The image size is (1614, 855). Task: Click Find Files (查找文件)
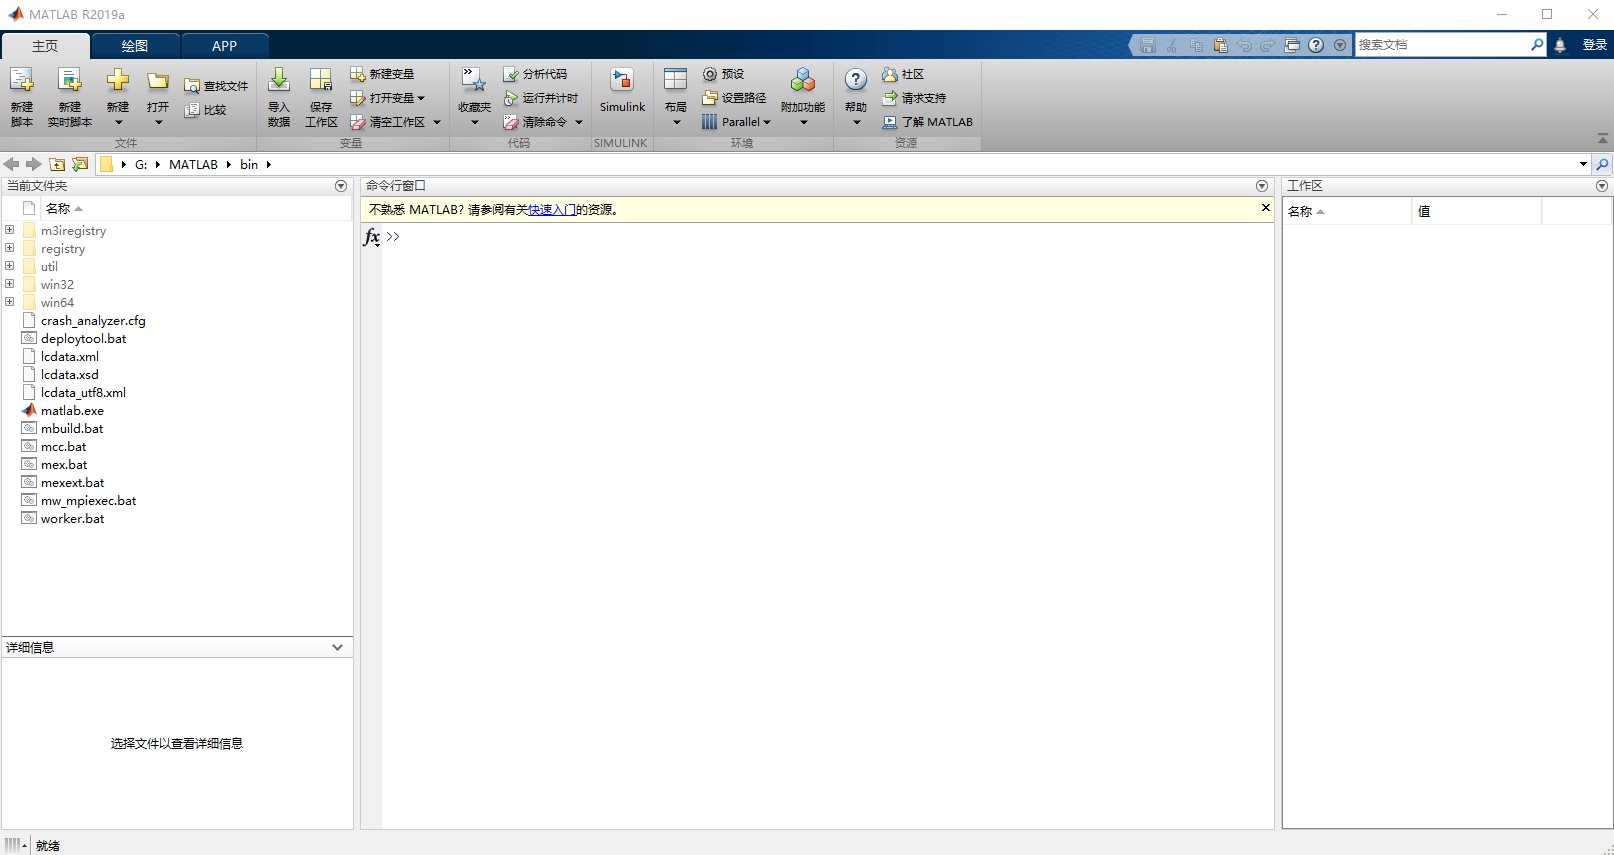pyautogui.click(x=216, y=86)
